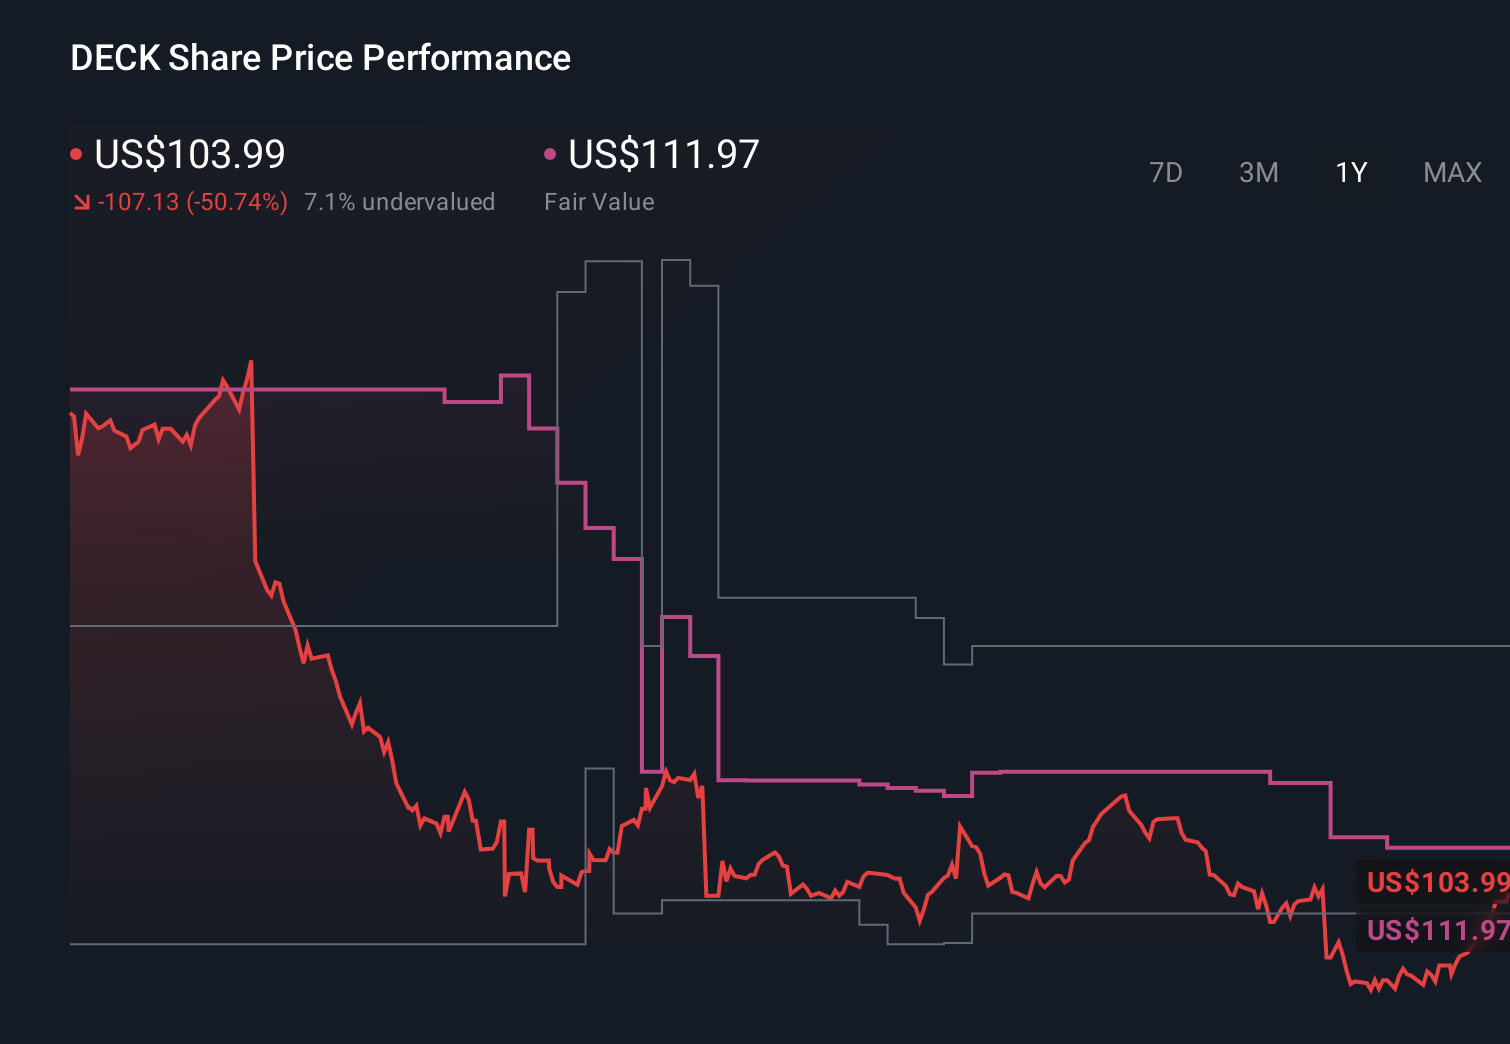This screenshot has height=1044, width=1510.
Task: Select the 1Y time range
Action: [x=1350, y=172]
